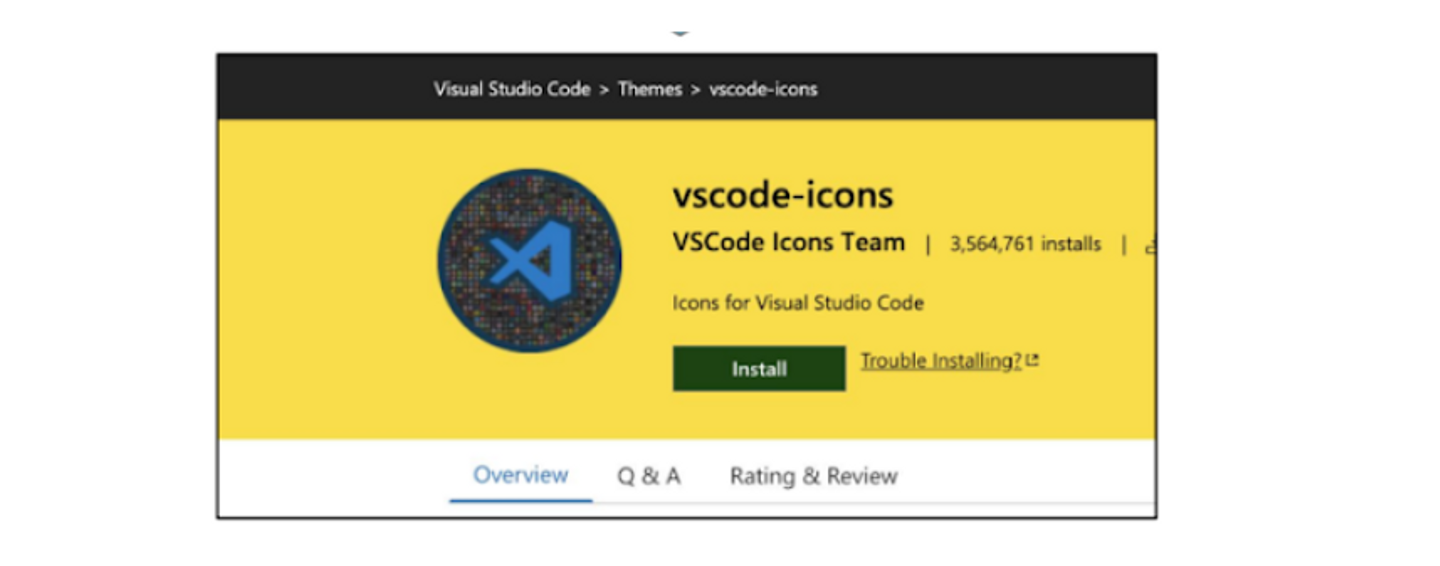The image size is (1440, 566).
Task: Open Visual Studio Code breadcrumb link
Action: coord(511,89)
